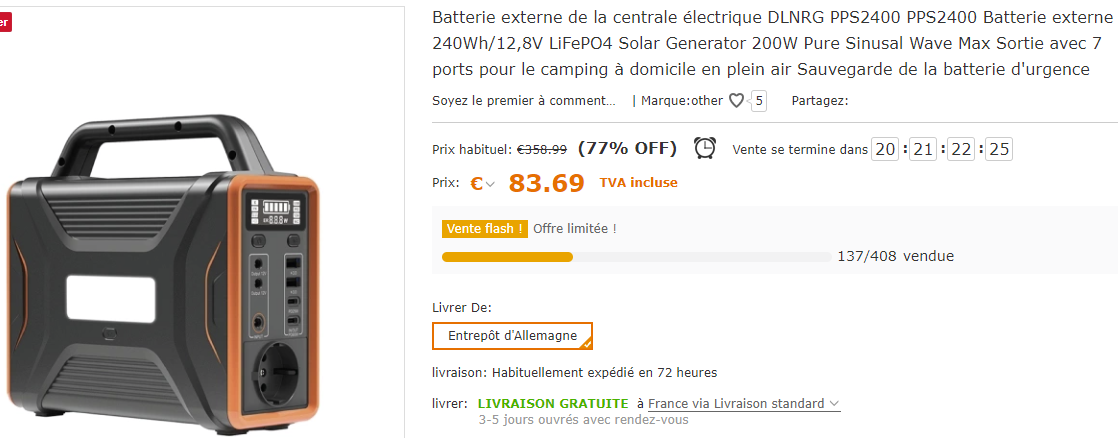The image size is (1118, 438).
Task: Click the Vente flash ! badge
Action: 484,229
